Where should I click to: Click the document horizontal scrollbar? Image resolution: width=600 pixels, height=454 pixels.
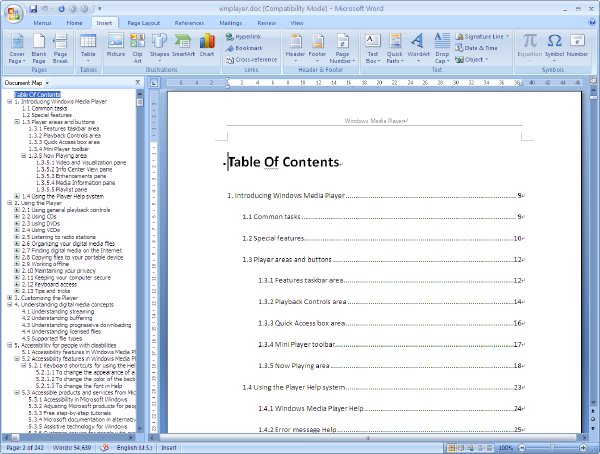click(368, 438)
